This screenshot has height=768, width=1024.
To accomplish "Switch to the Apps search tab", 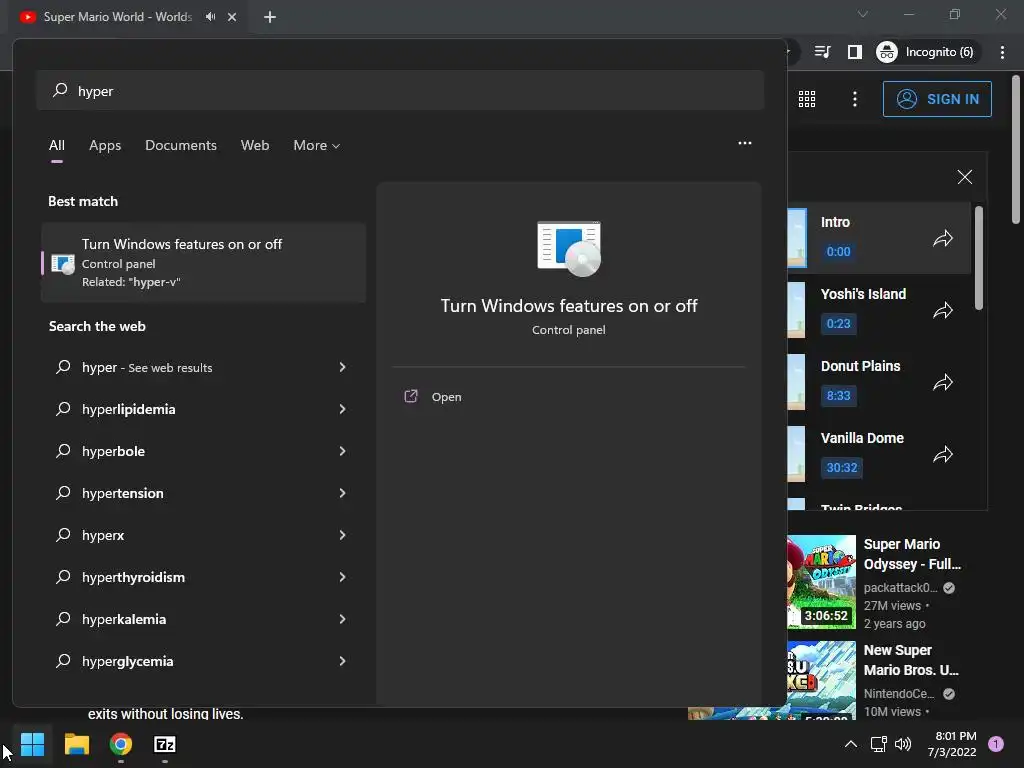I will pyautogui.click(x=105, y=145).
